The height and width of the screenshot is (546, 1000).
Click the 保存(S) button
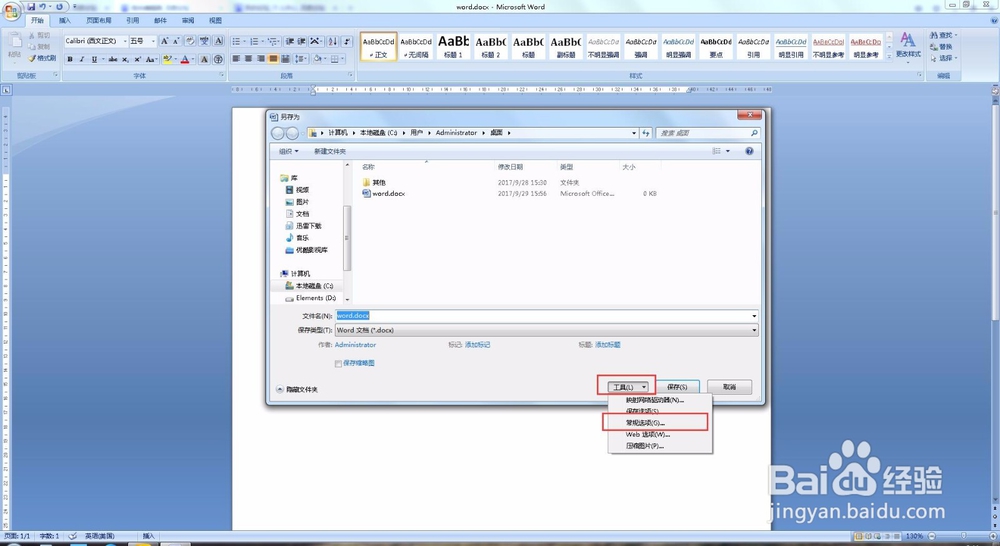coord(677,387)
